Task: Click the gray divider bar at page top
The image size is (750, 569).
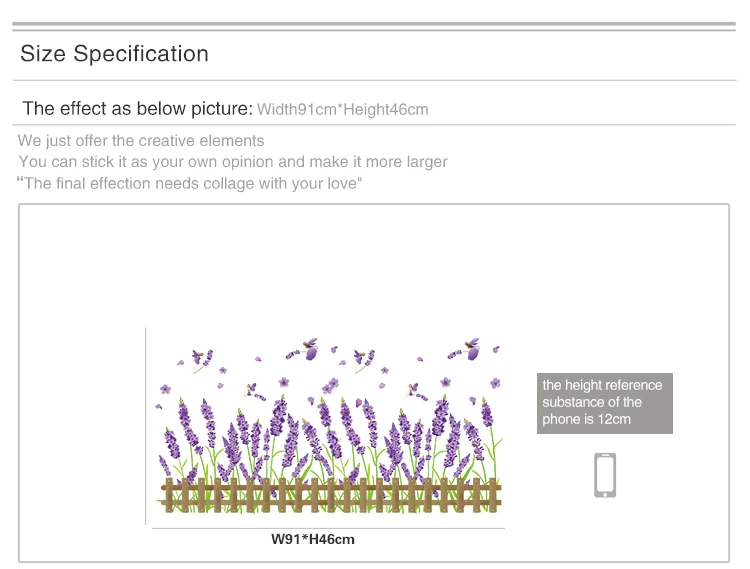Action: tap(374, 23)
